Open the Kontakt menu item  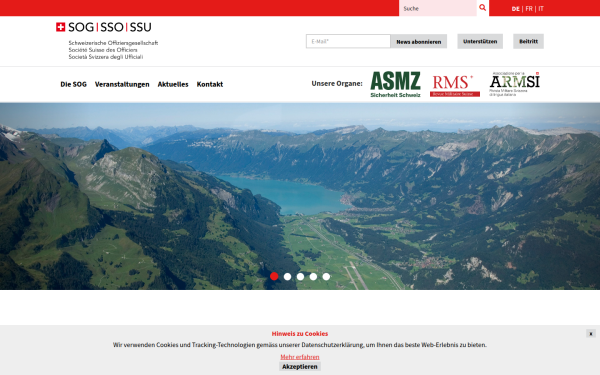click(x=210, y=84)
